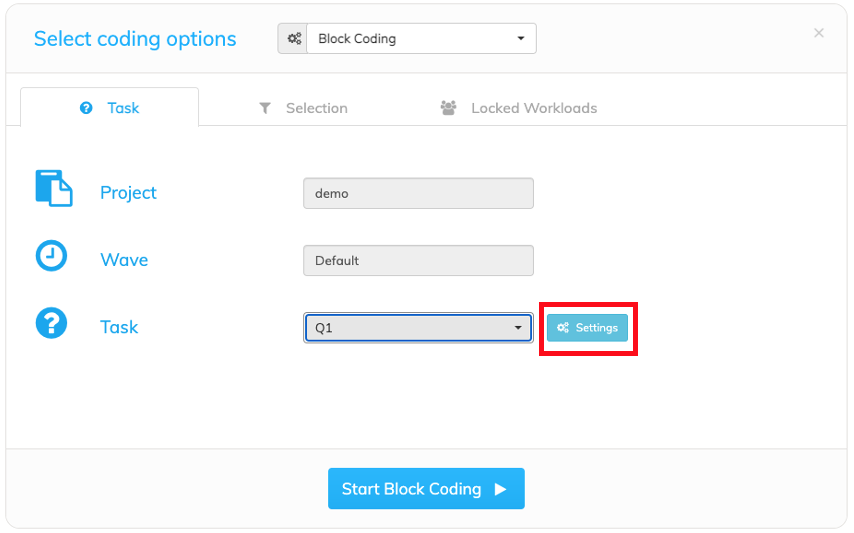Click the people icon on Locked Workloads tab

click(448, 108)
